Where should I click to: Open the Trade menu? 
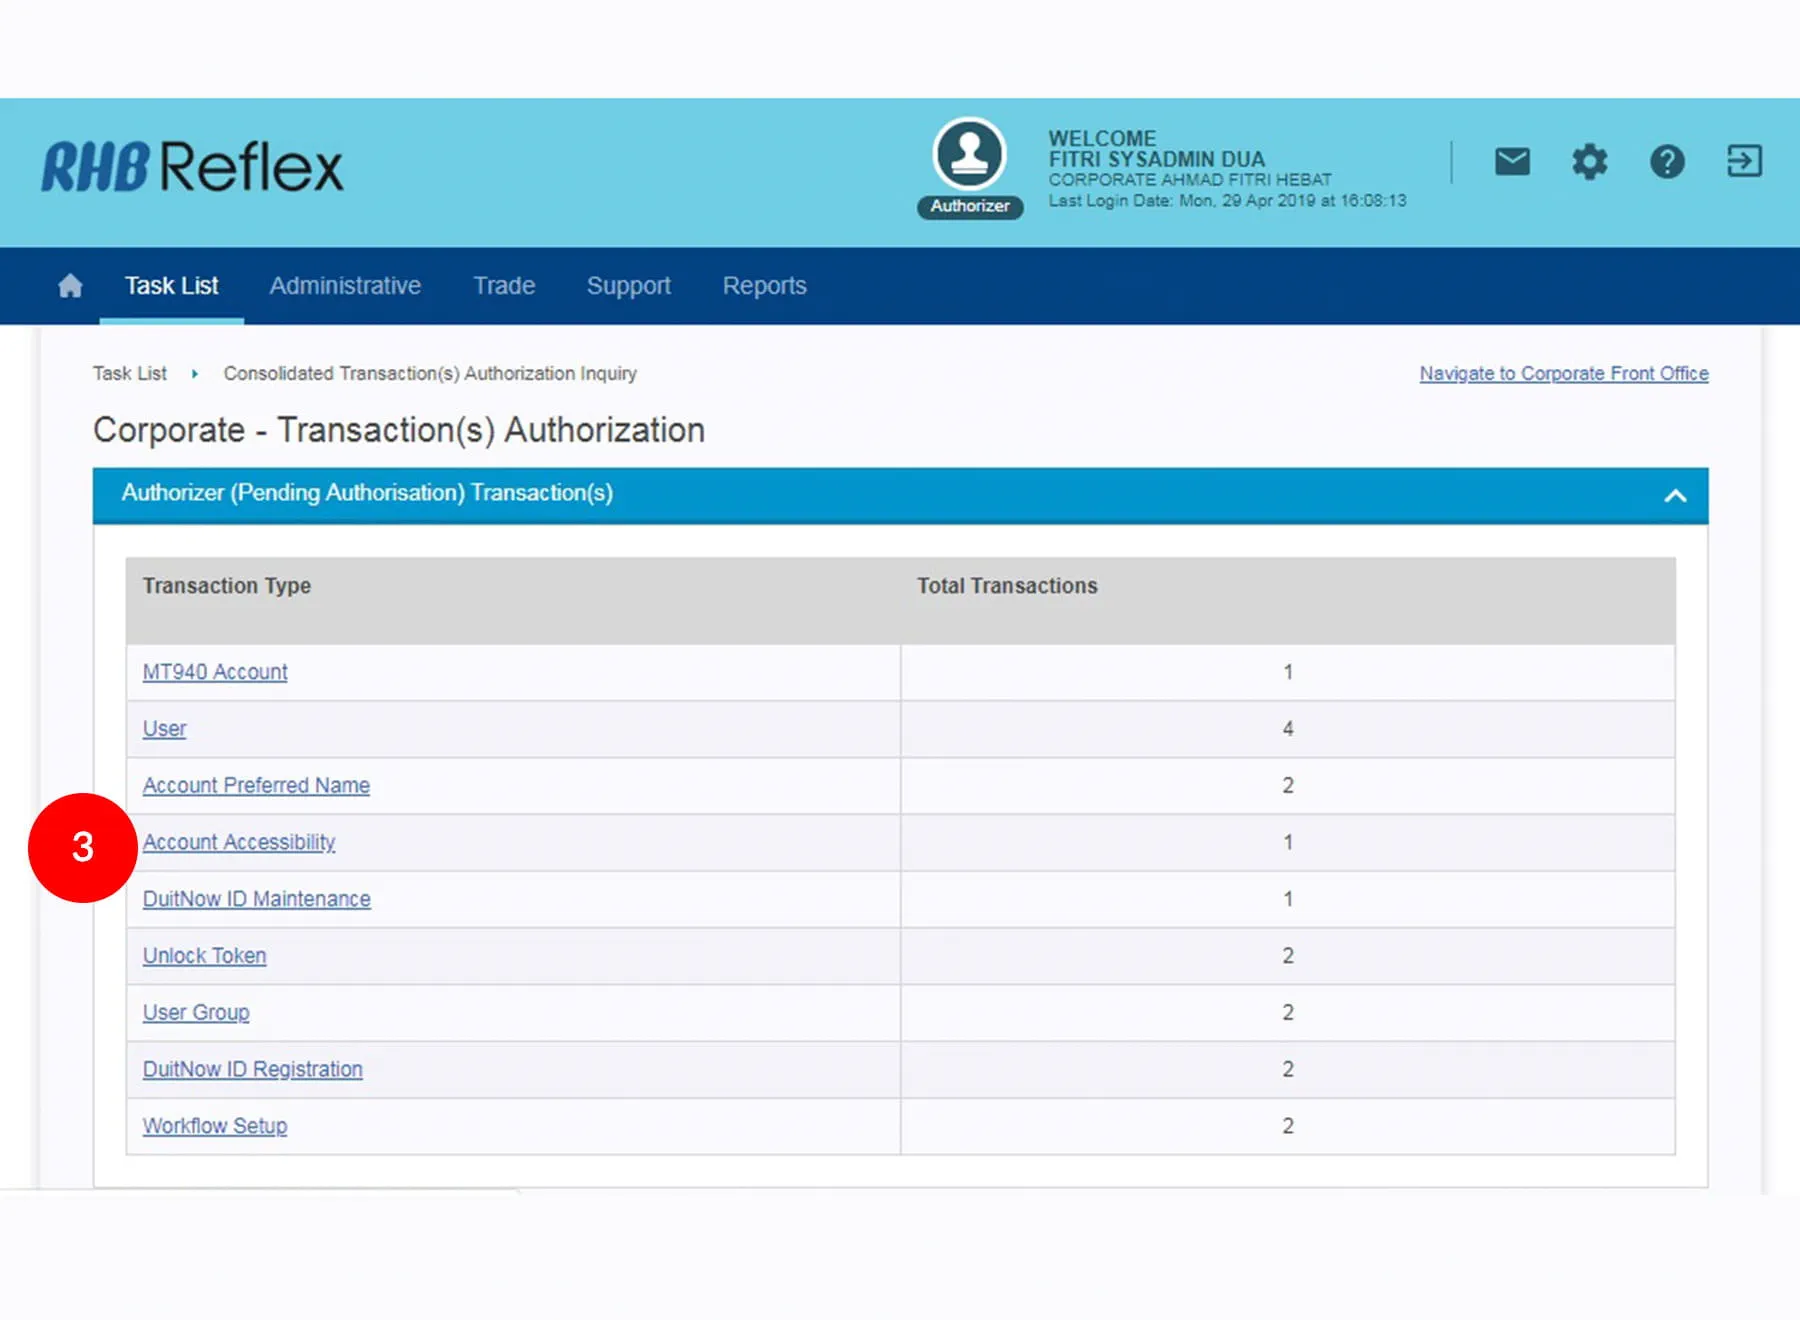(x=504, y=286)
